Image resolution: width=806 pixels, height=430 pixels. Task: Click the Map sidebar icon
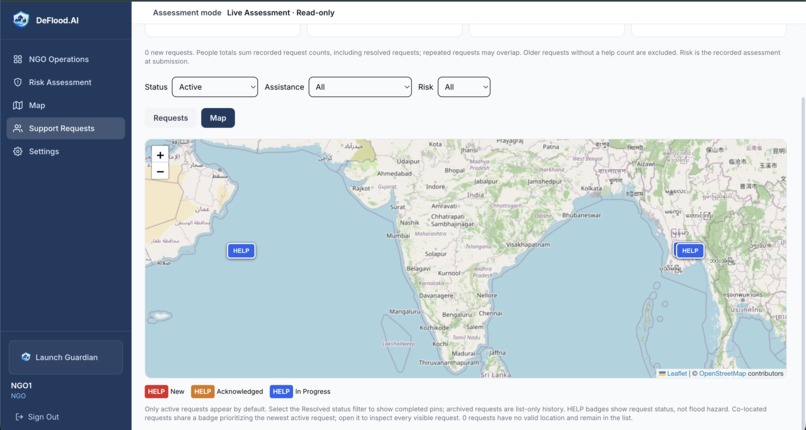point(17,105)
